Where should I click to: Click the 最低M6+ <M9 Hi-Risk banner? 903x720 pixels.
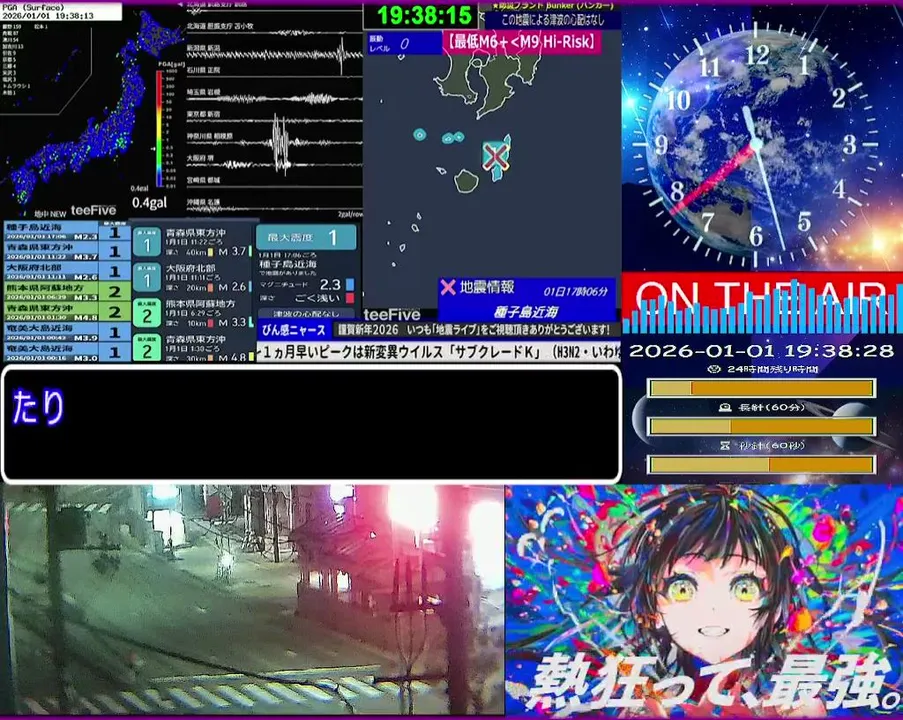522,42
